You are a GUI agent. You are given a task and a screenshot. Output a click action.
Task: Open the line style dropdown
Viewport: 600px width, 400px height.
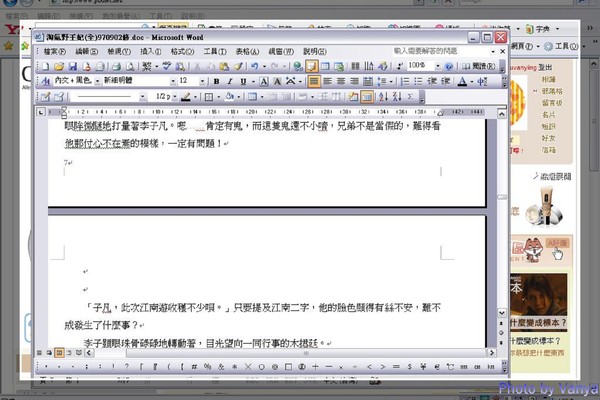click(142, 97)
